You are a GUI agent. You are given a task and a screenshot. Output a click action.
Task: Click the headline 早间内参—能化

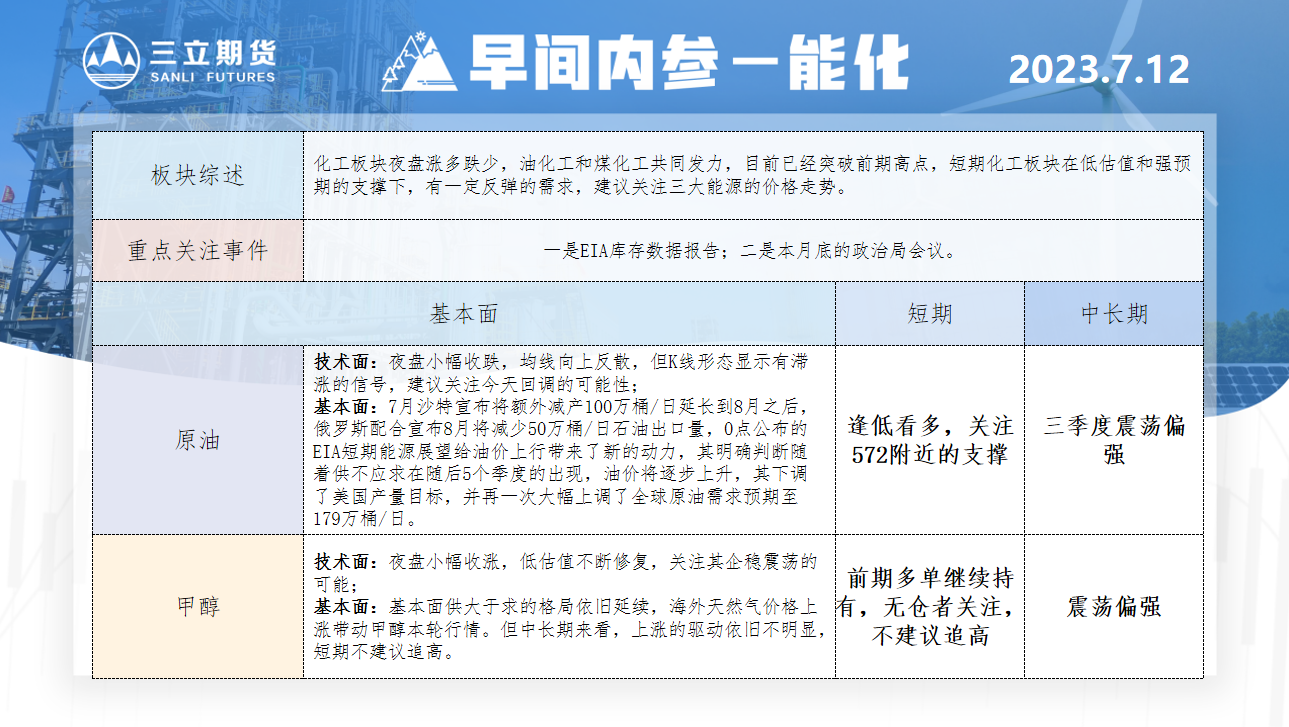[689, 63]
